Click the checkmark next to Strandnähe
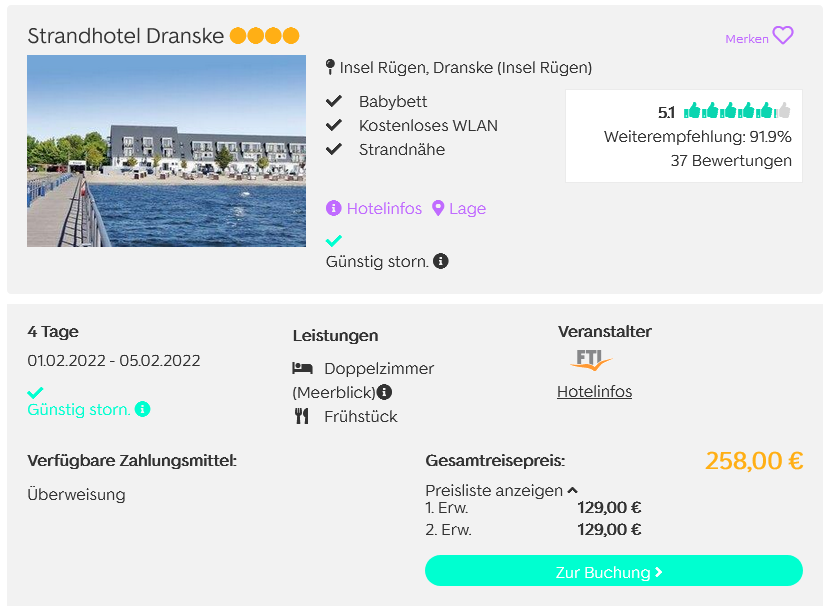This screenshot has height=613, width=830. click(333, 149)
